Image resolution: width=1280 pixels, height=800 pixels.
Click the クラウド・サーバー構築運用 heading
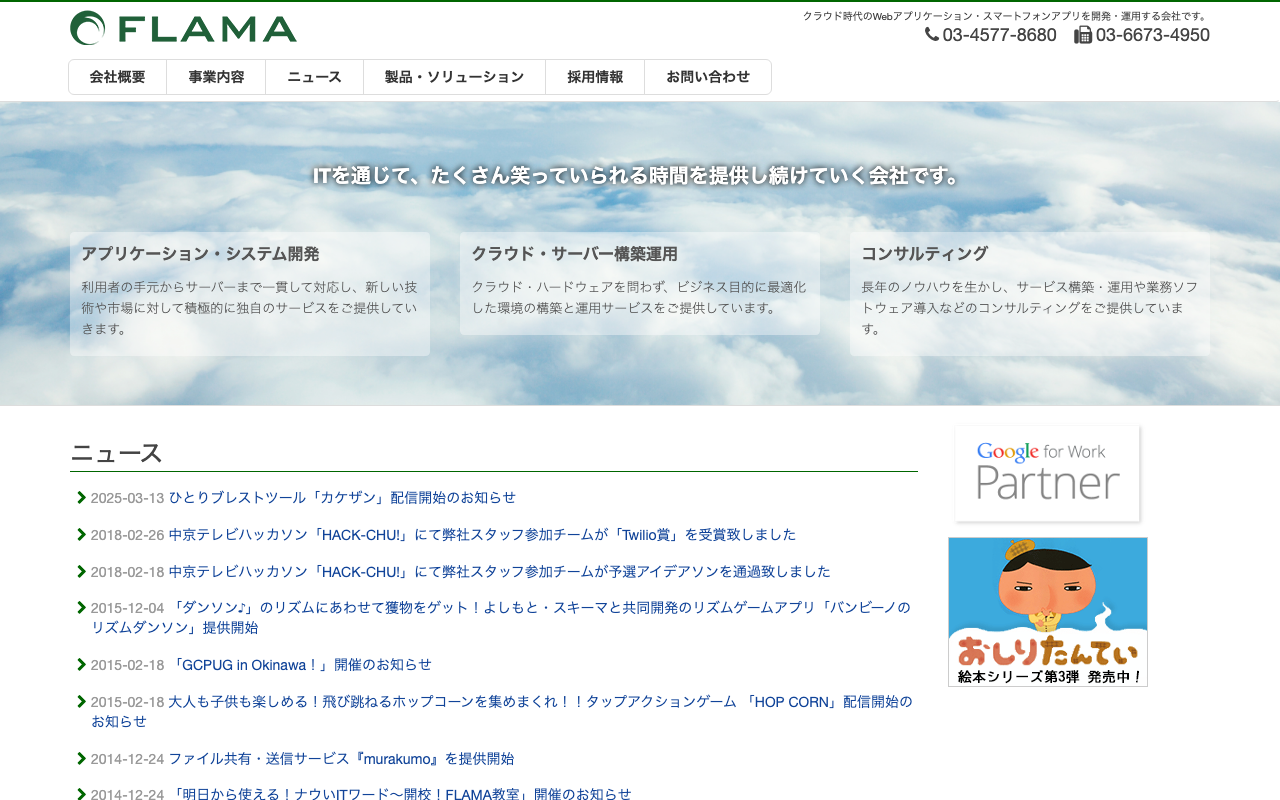coord(574,254)
